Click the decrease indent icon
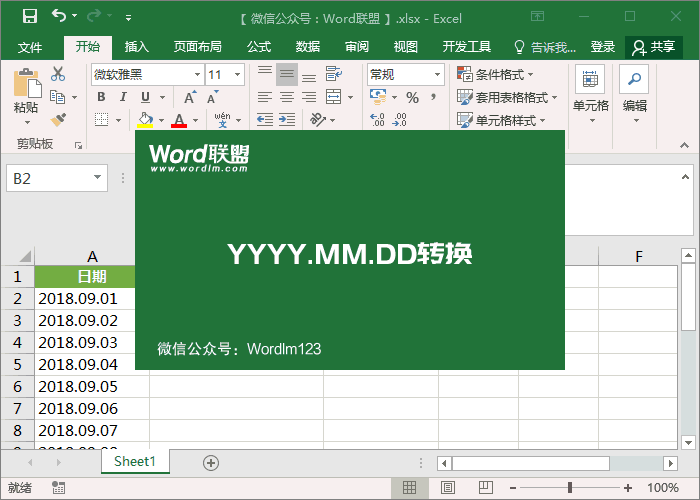Image resolution: width=700 pixels, height=500 pixels. coord(265,120)
